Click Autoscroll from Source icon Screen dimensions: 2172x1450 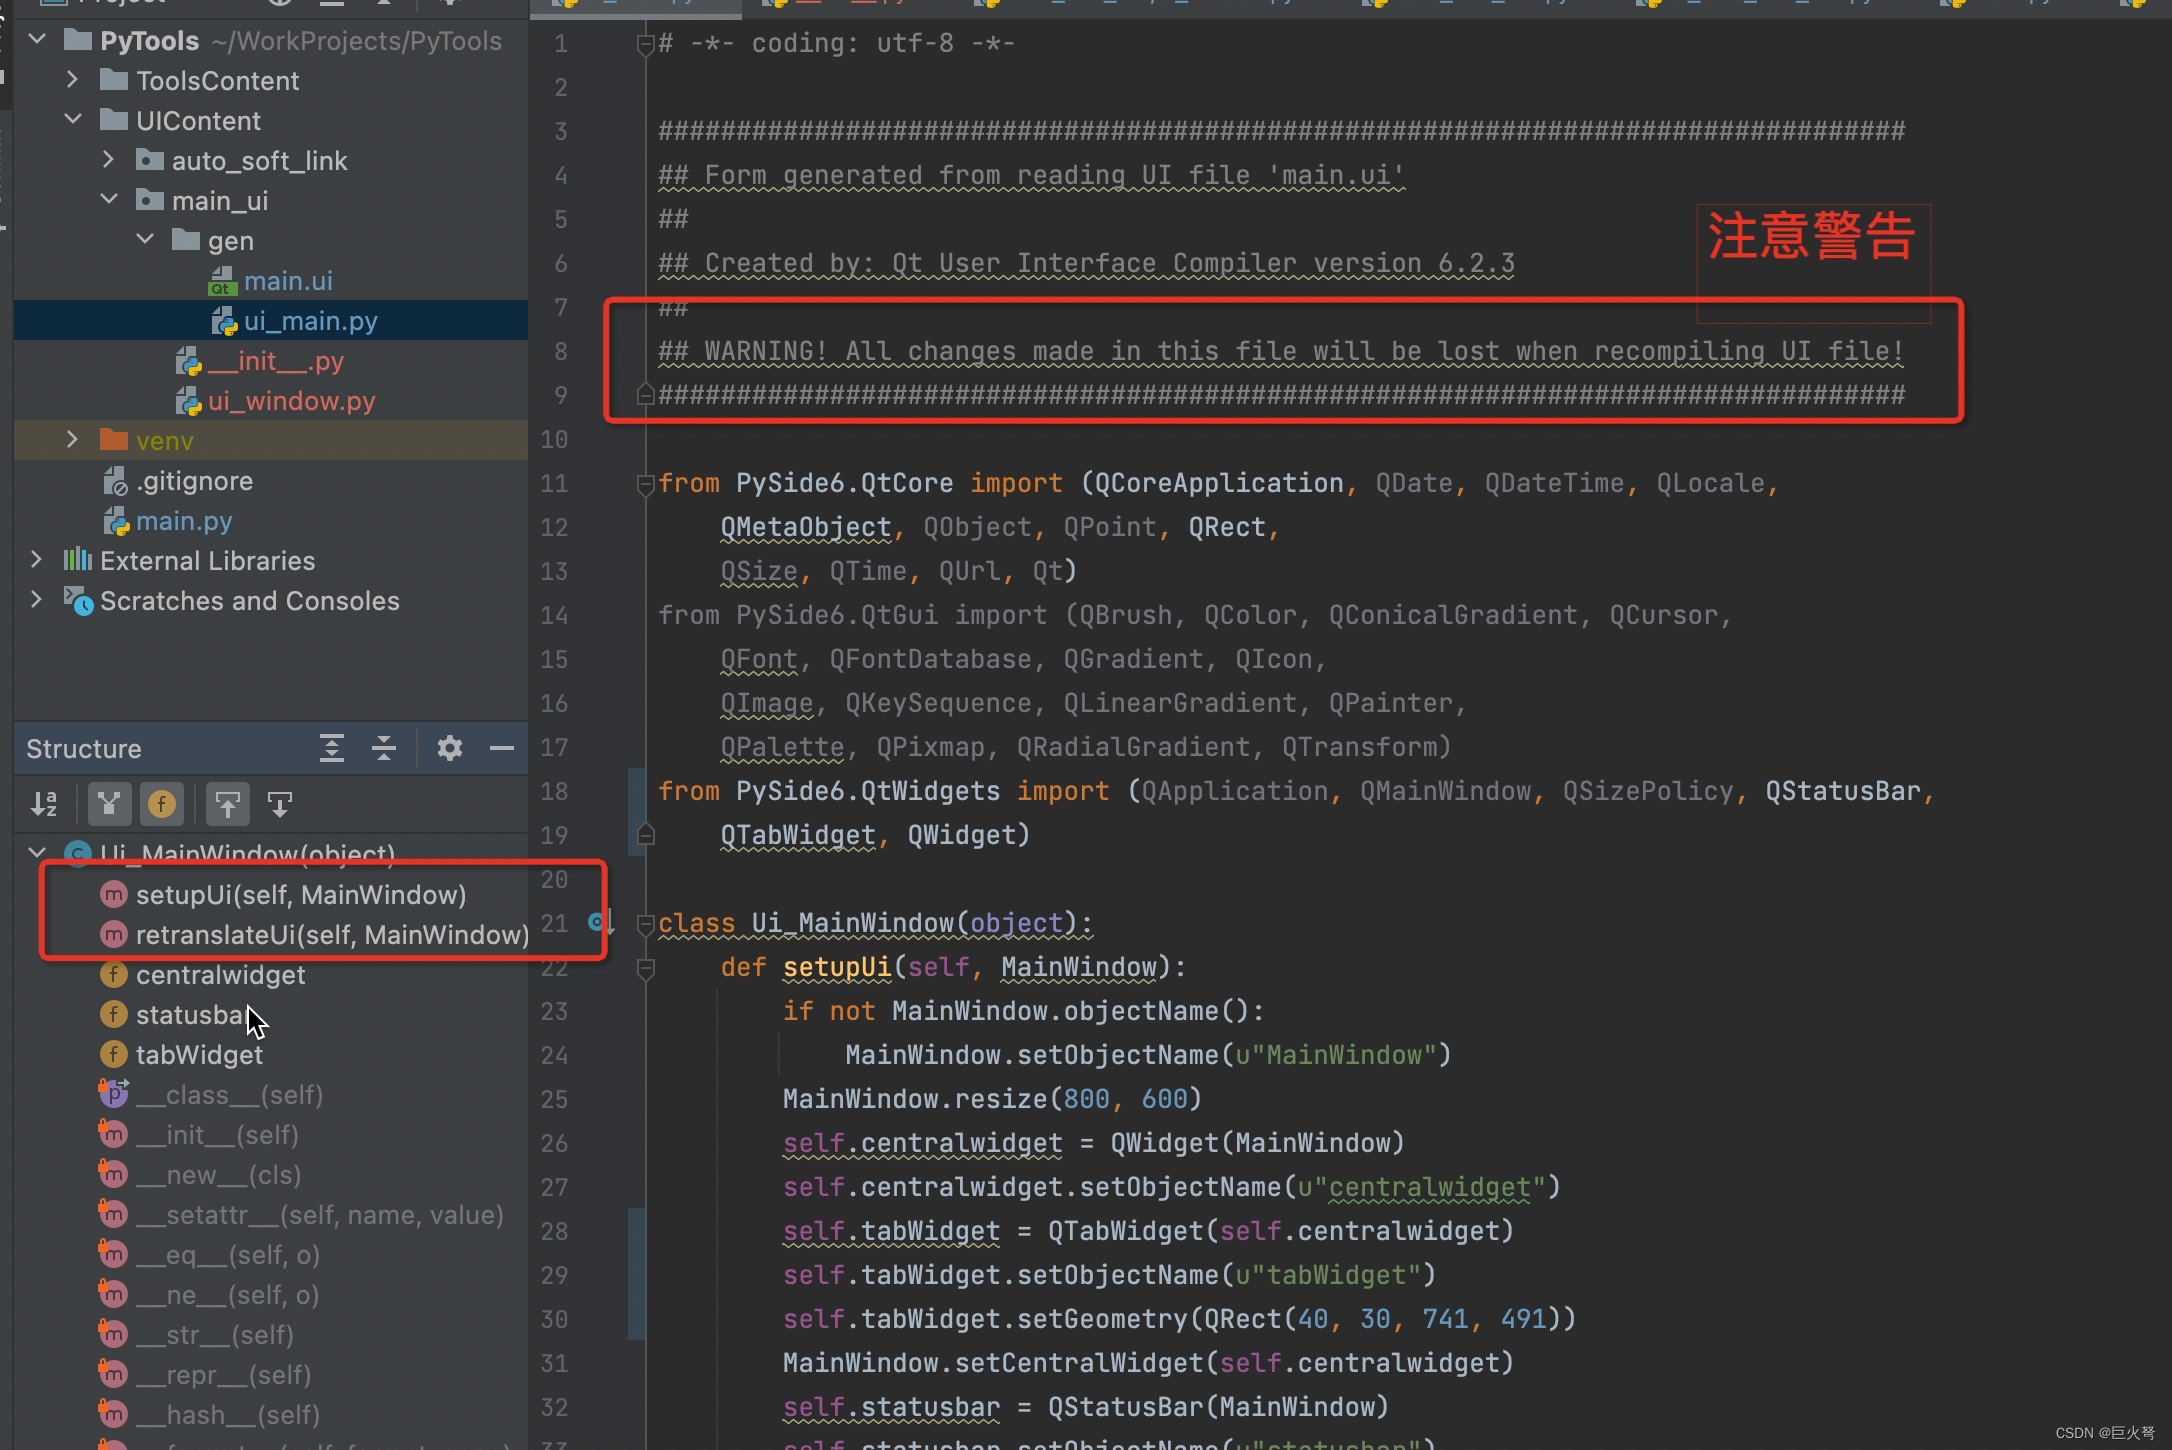point(280,804)
